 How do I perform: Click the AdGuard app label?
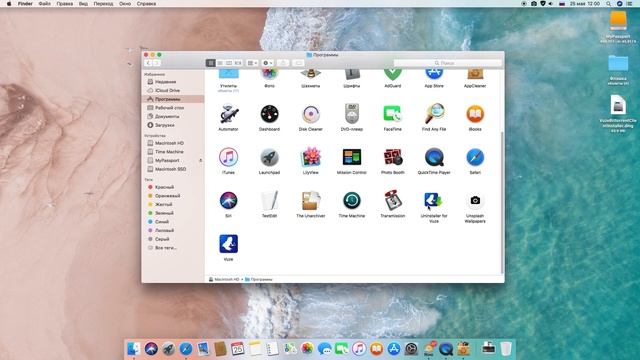(393, 86)
